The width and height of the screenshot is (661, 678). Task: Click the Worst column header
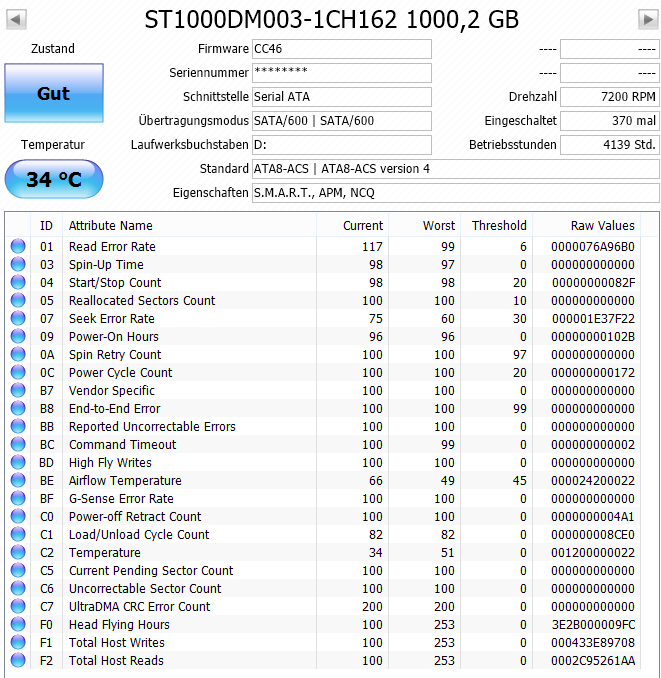[425, 226]
